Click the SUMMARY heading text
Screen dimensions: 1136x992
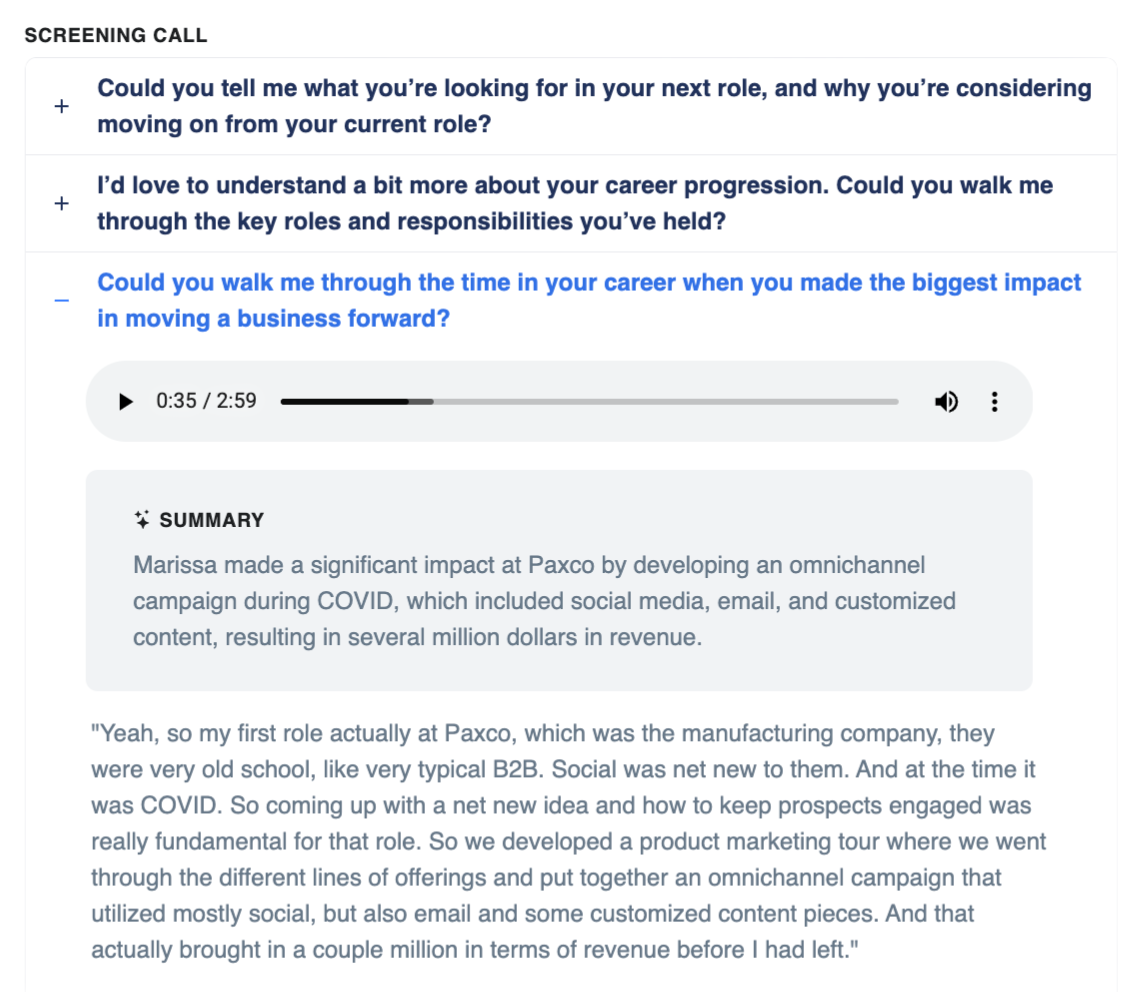(x=212, y=520)
